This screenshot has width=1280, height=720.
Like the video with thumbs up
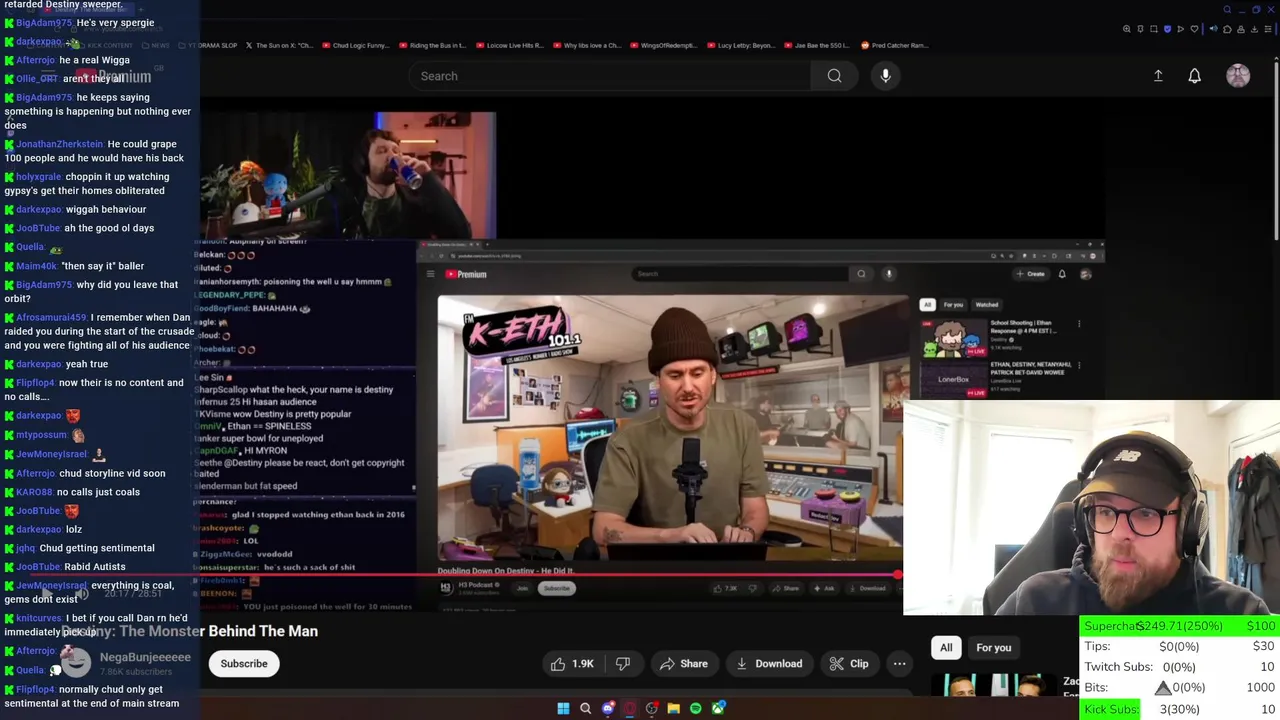[573, 664]
